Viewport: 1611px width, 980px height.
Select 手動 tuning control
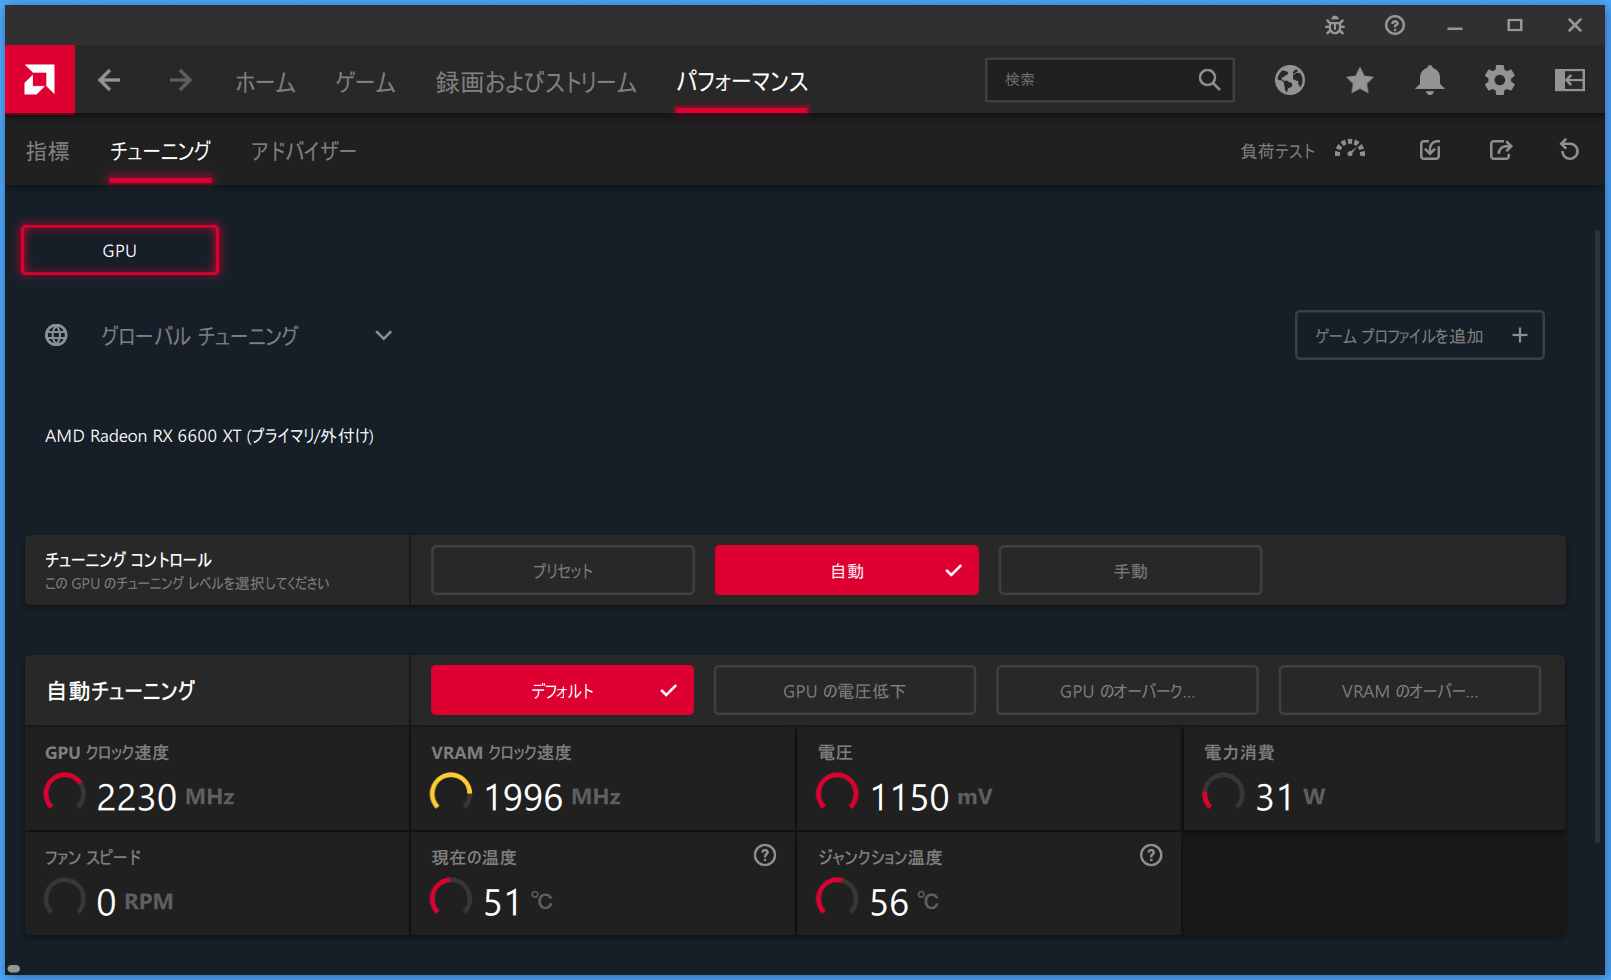pyautogui.click(x=1130, y=570)
